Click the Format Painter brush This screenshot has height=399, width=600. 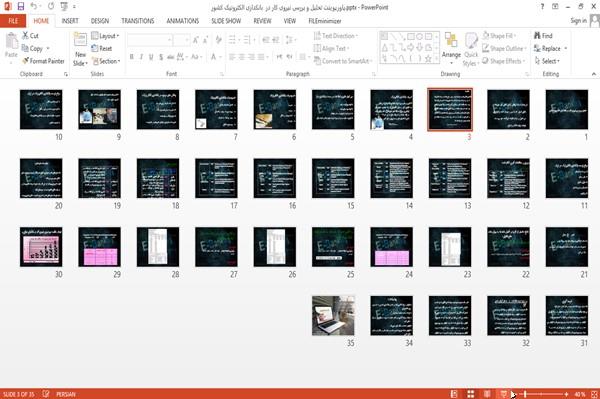tap(43, 61)
